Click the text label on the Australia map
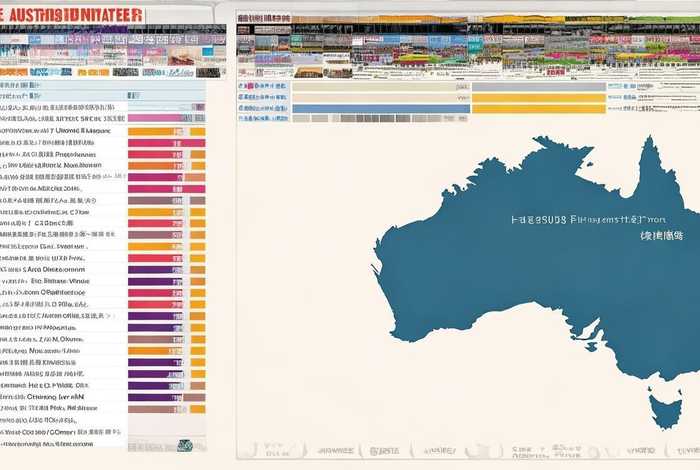The width and height of the screenshot is (700, 470). 588,220
